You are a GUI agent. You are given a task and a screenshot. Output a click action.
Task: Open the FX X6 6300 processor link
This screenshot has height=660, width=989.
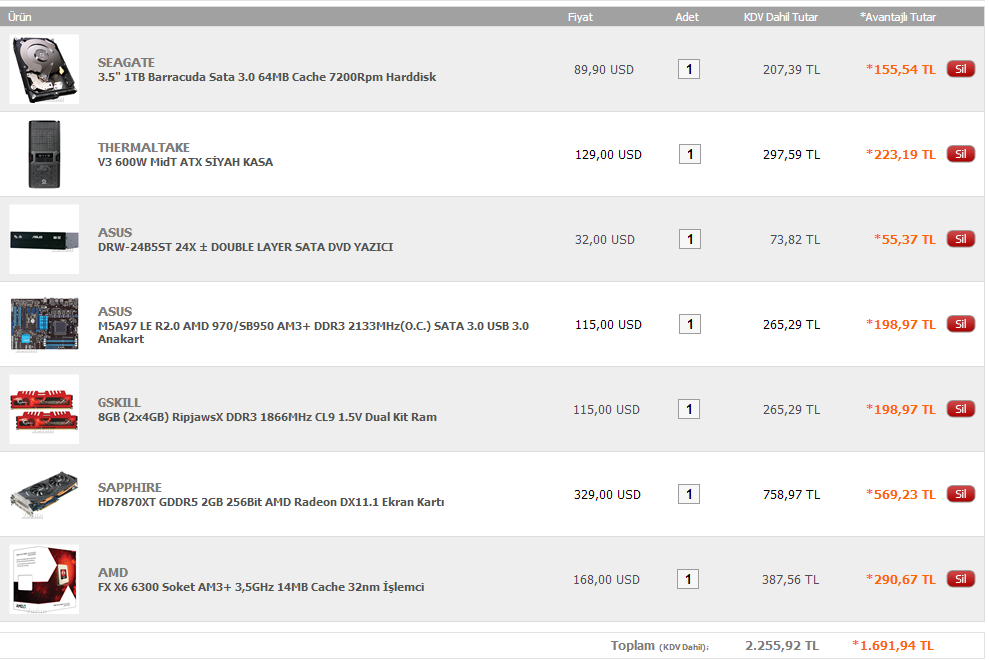click(x=260, y=587)
